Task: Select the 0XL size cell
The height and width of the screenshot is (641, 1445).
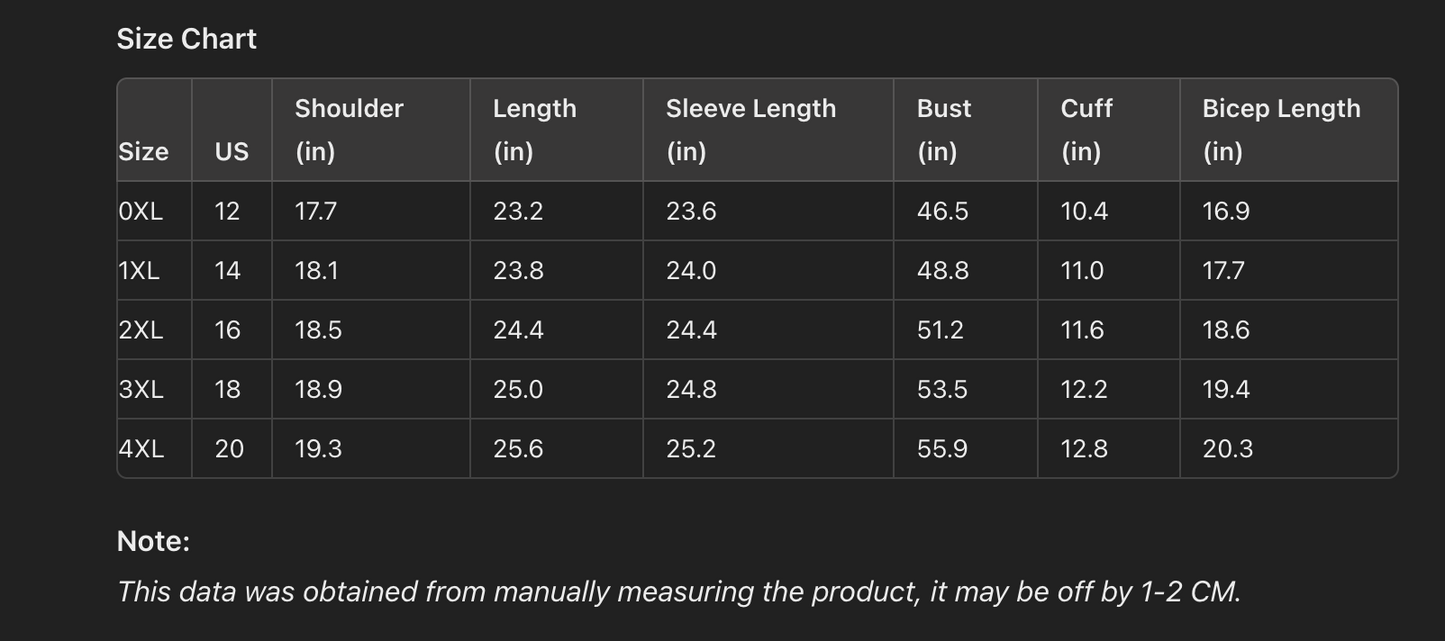Action: pos(141,211)
